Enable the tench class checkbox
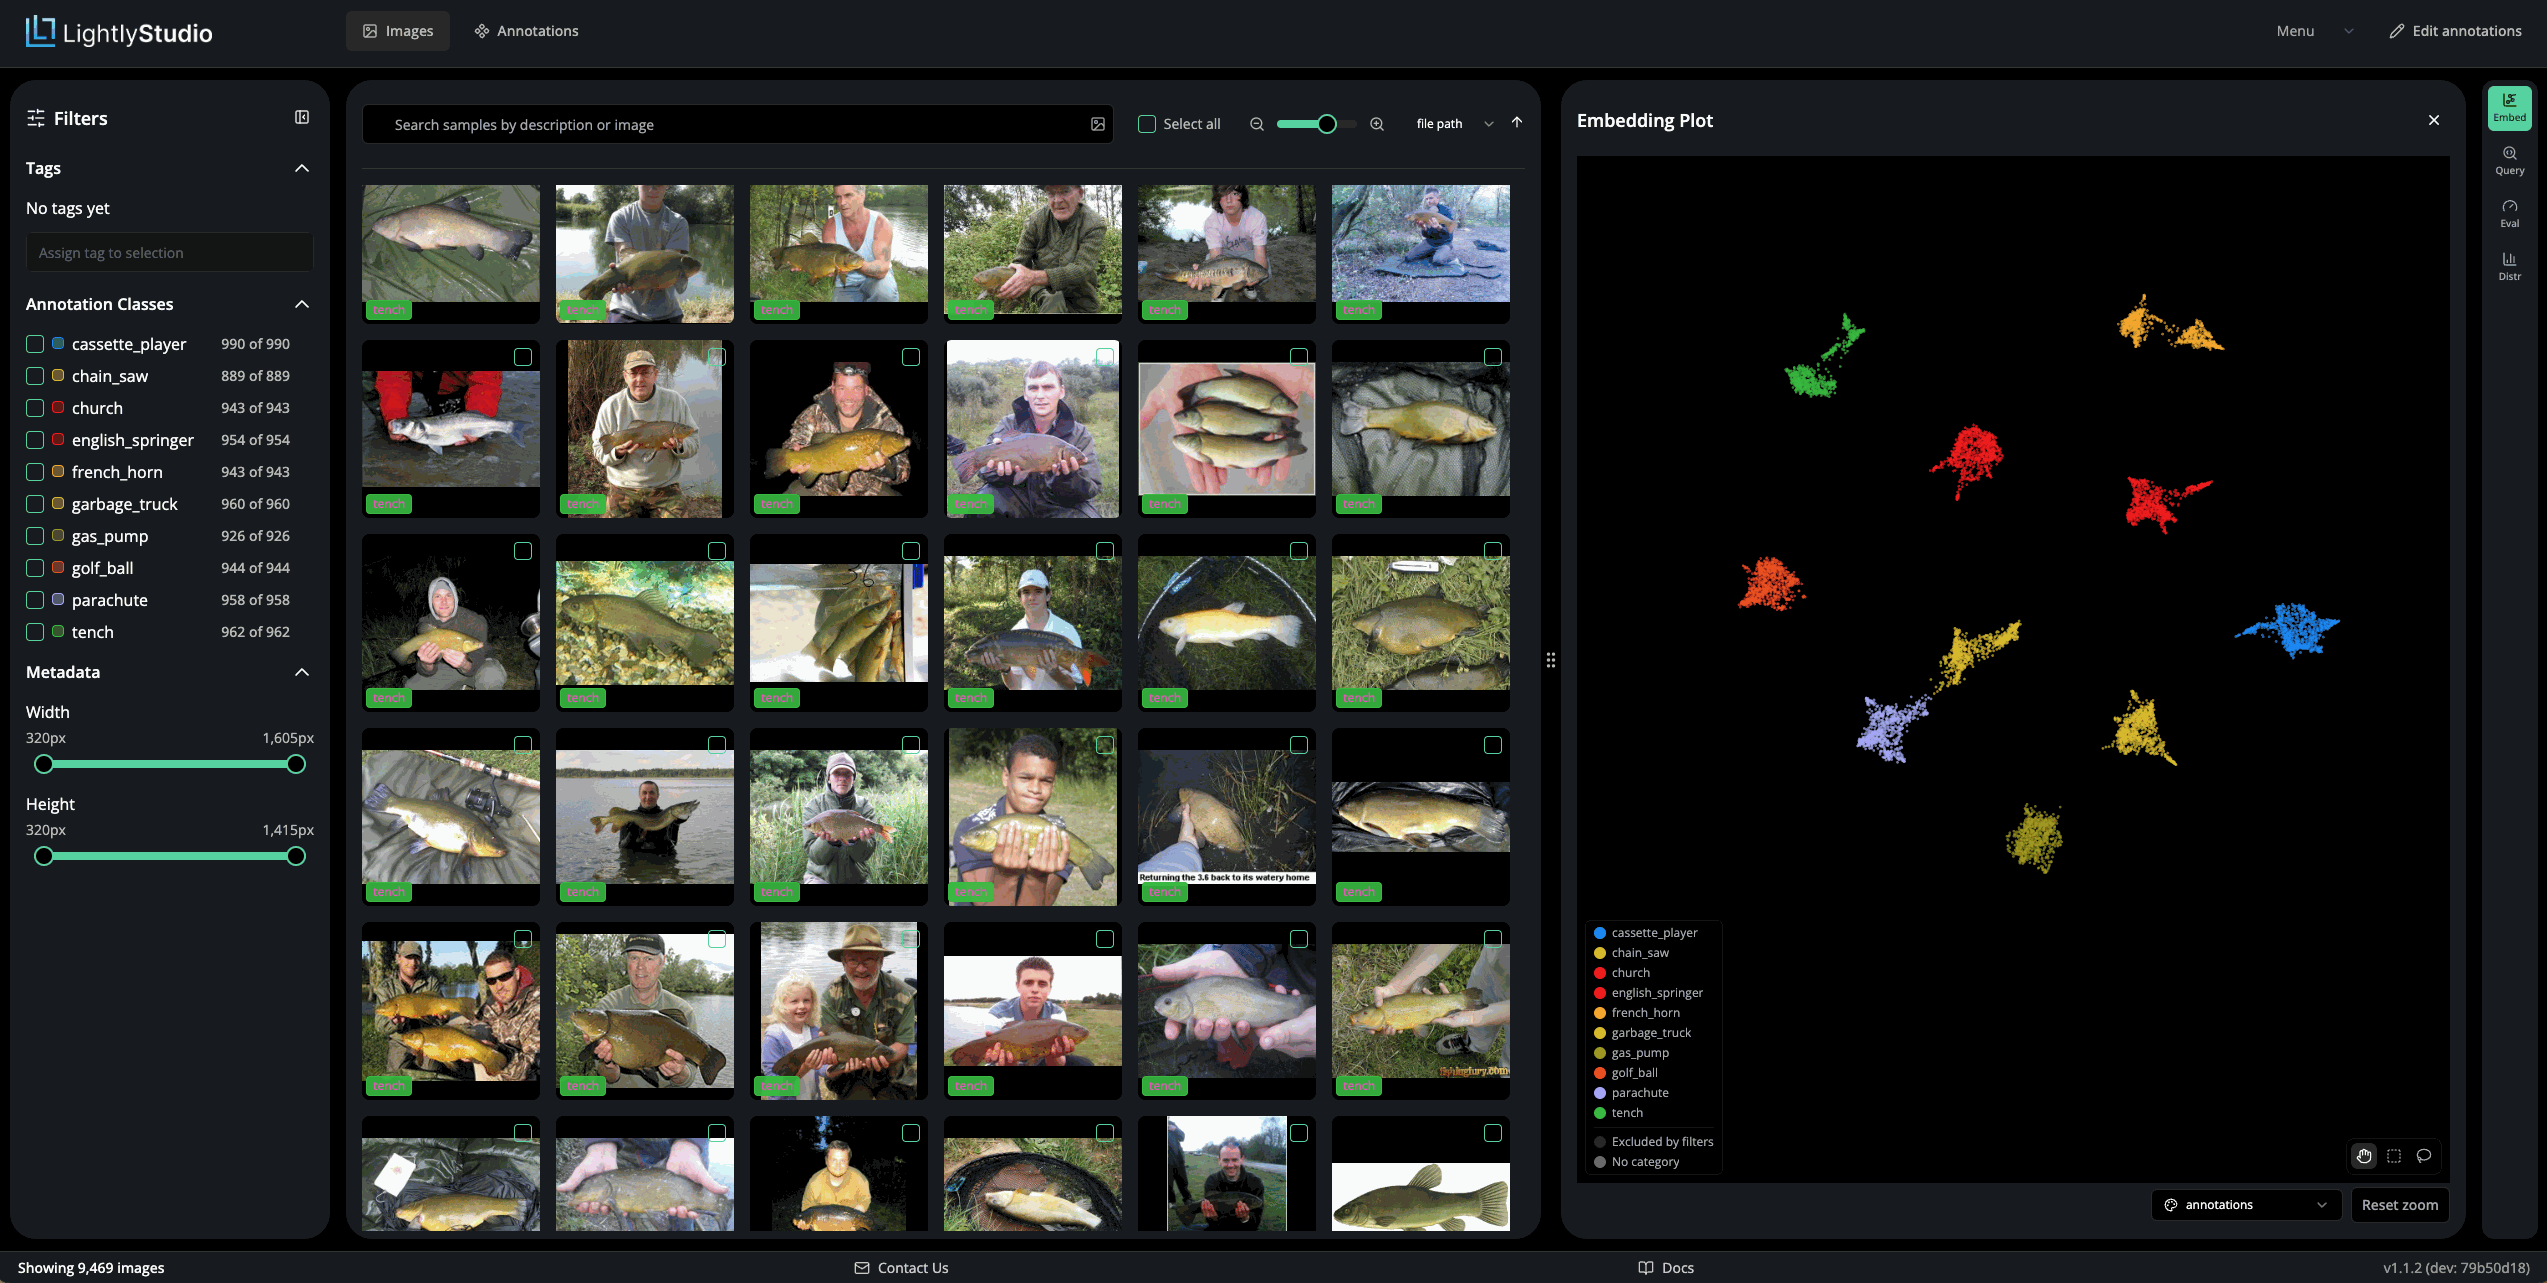Image resolution: width=2547 pixels, height=1283 pixels. pyautogui.click(x=35, y=632)
